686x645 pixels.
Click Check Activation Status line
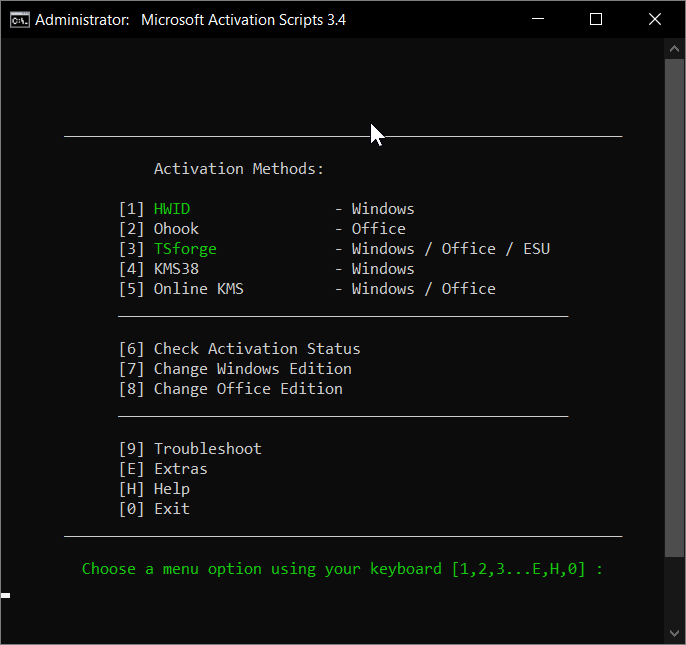tap(256, 349)
